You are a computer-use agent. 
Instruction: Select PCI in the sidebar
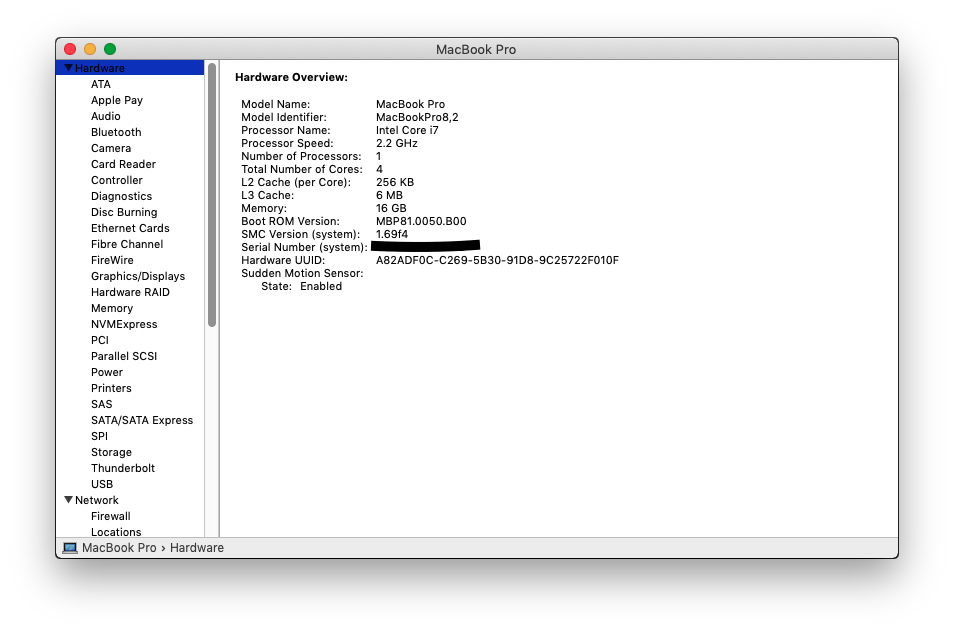click(x=100, y=340)
